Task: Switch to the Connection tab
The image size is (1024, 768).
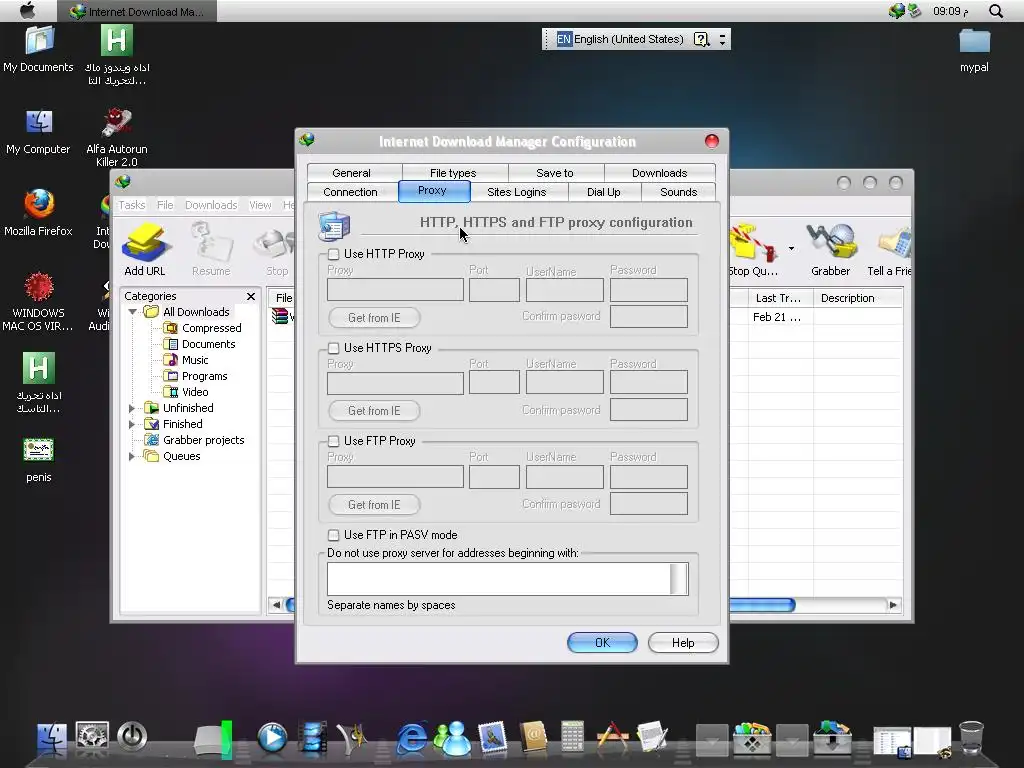Action: click(351, 192)
